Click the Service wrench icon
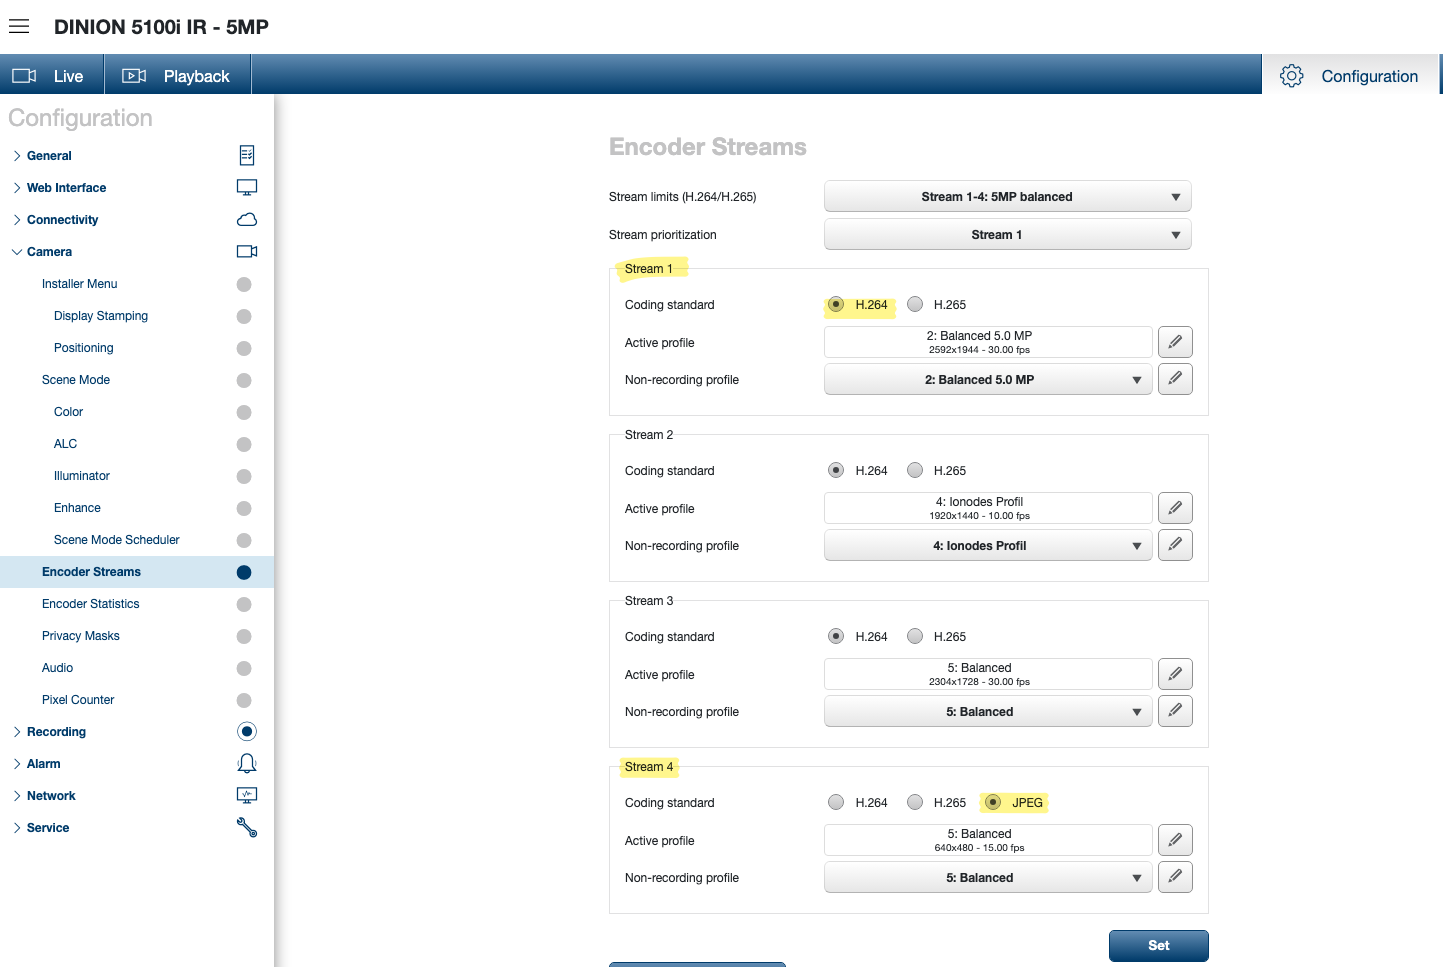This screenshot has width=1443, height=967. pyautogui.click(x=247, y=828)
